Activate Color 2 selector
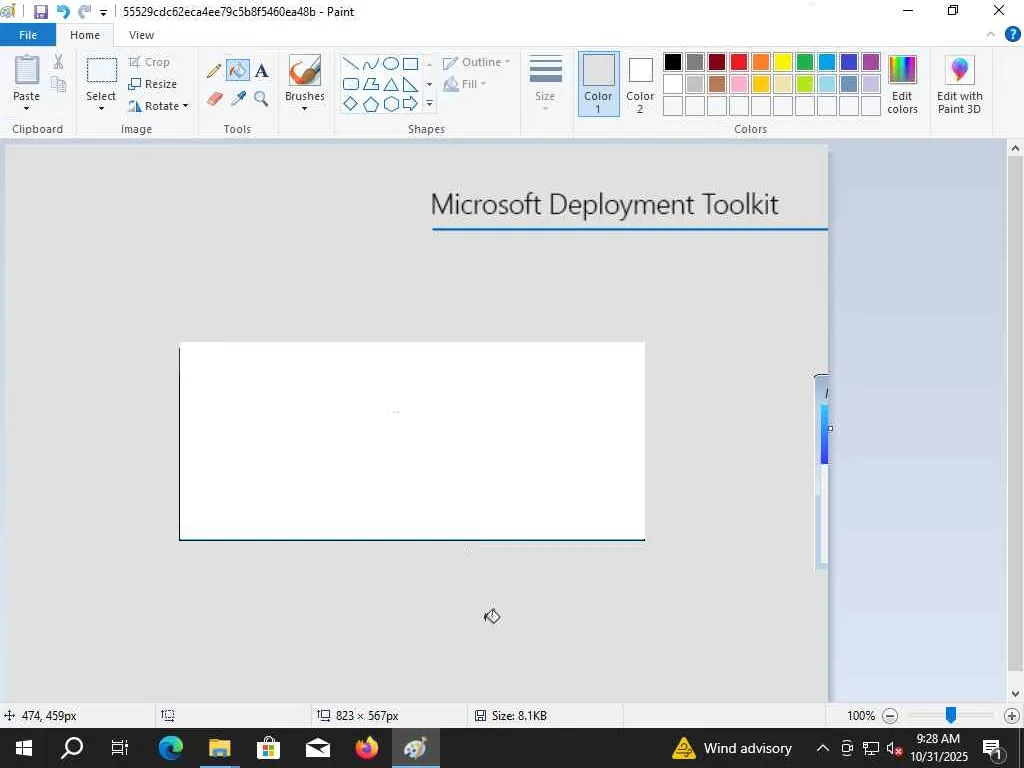This screenshot has height=768, width=1024. click(640, 84)
